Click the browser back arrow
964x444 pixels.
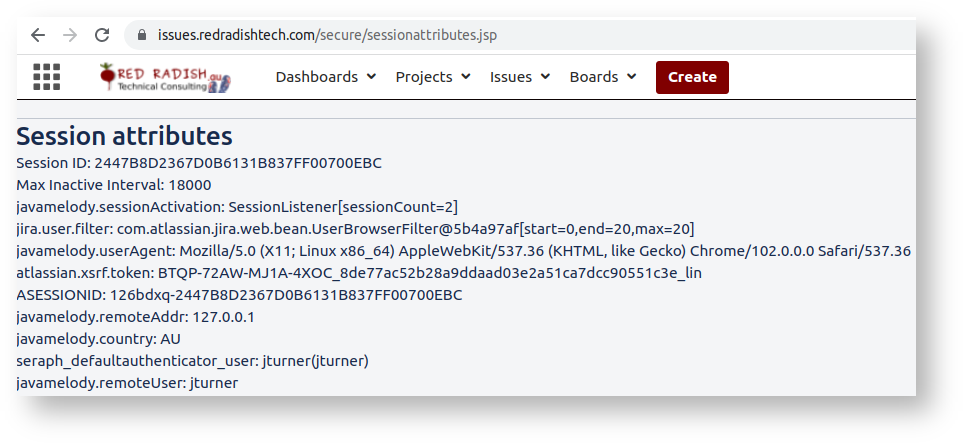[38, 35]
